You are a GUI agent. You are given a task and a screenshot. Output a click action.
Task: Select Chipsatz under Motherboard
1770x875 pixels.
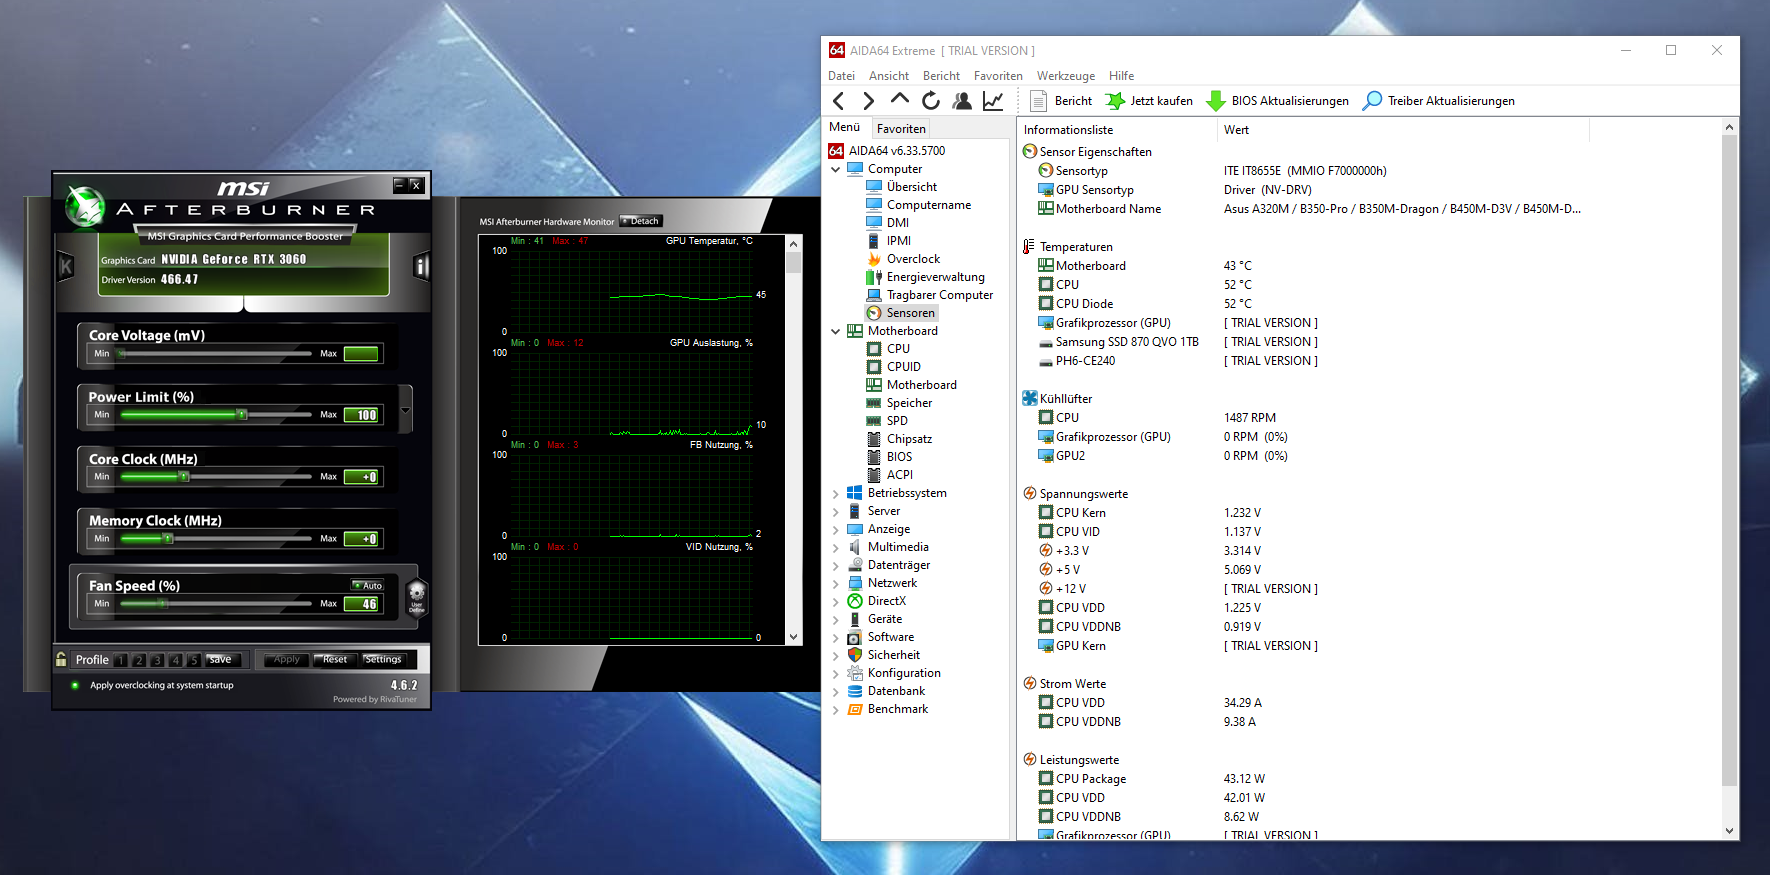[909, 439]
